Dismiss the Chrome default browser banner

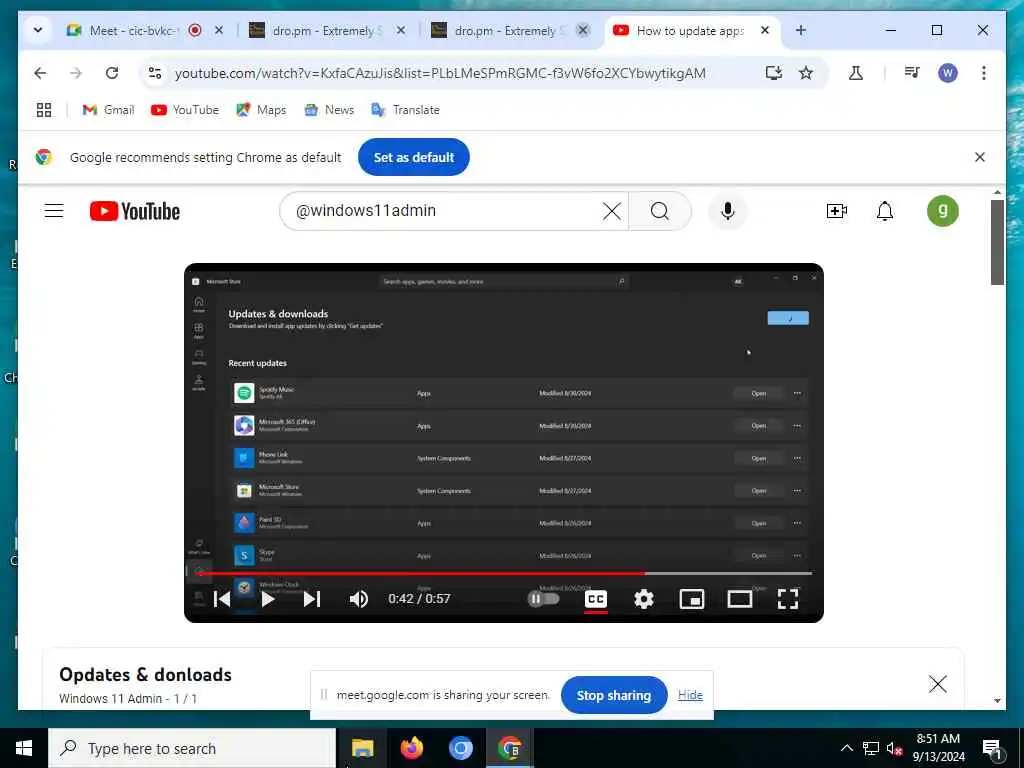coord(980,157)
